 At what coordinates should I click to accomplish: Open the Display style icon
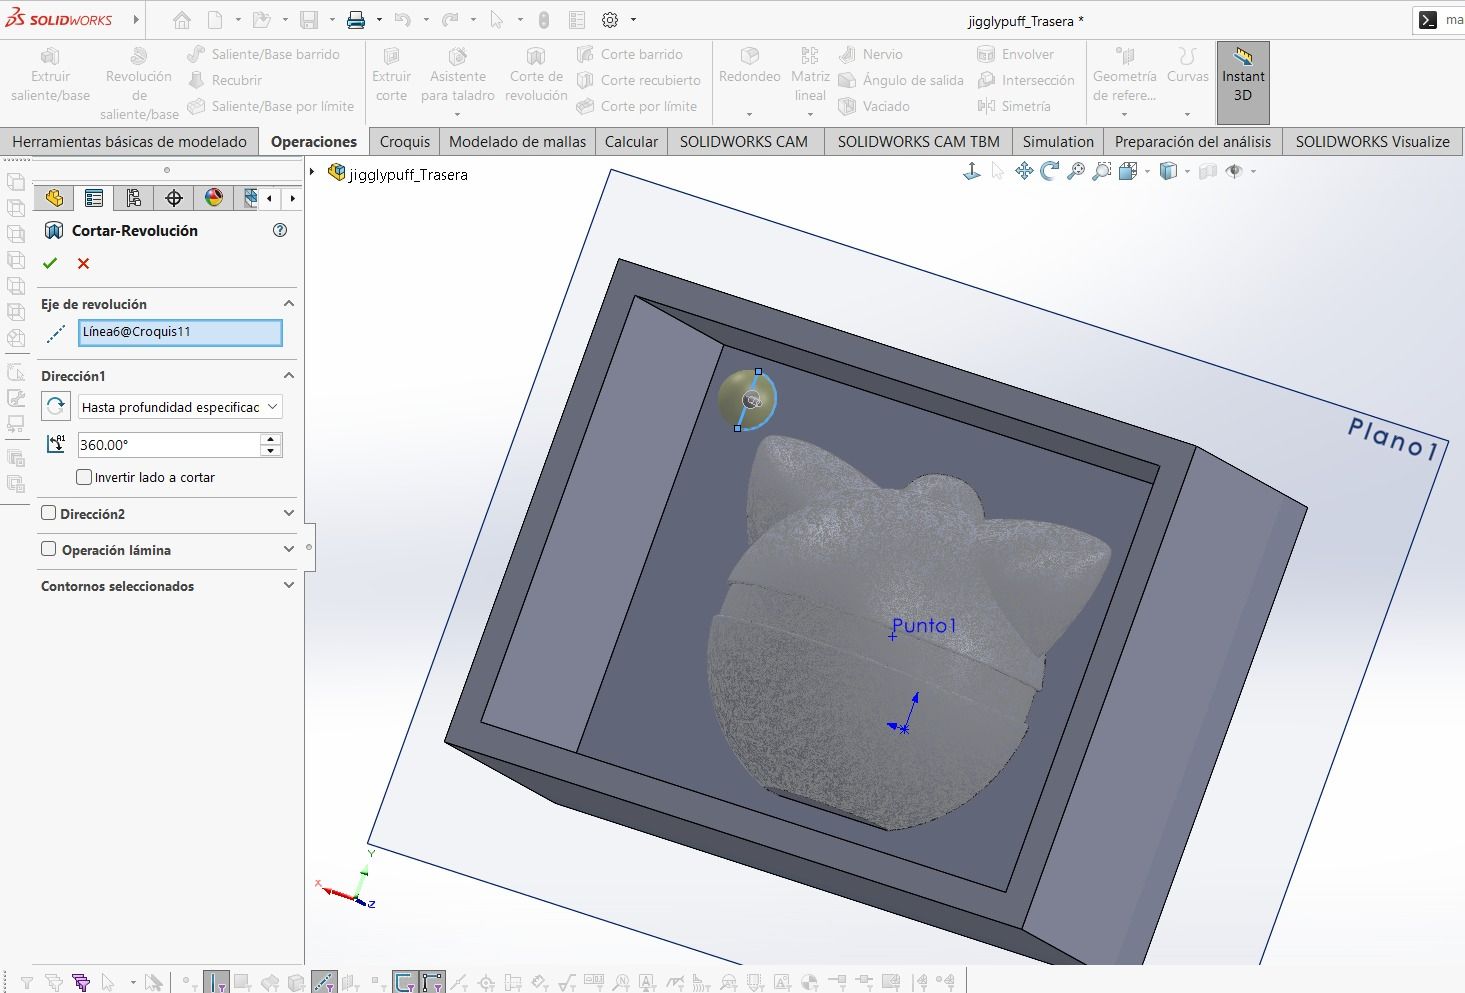pyautogui.click(x=1168, y=172)
